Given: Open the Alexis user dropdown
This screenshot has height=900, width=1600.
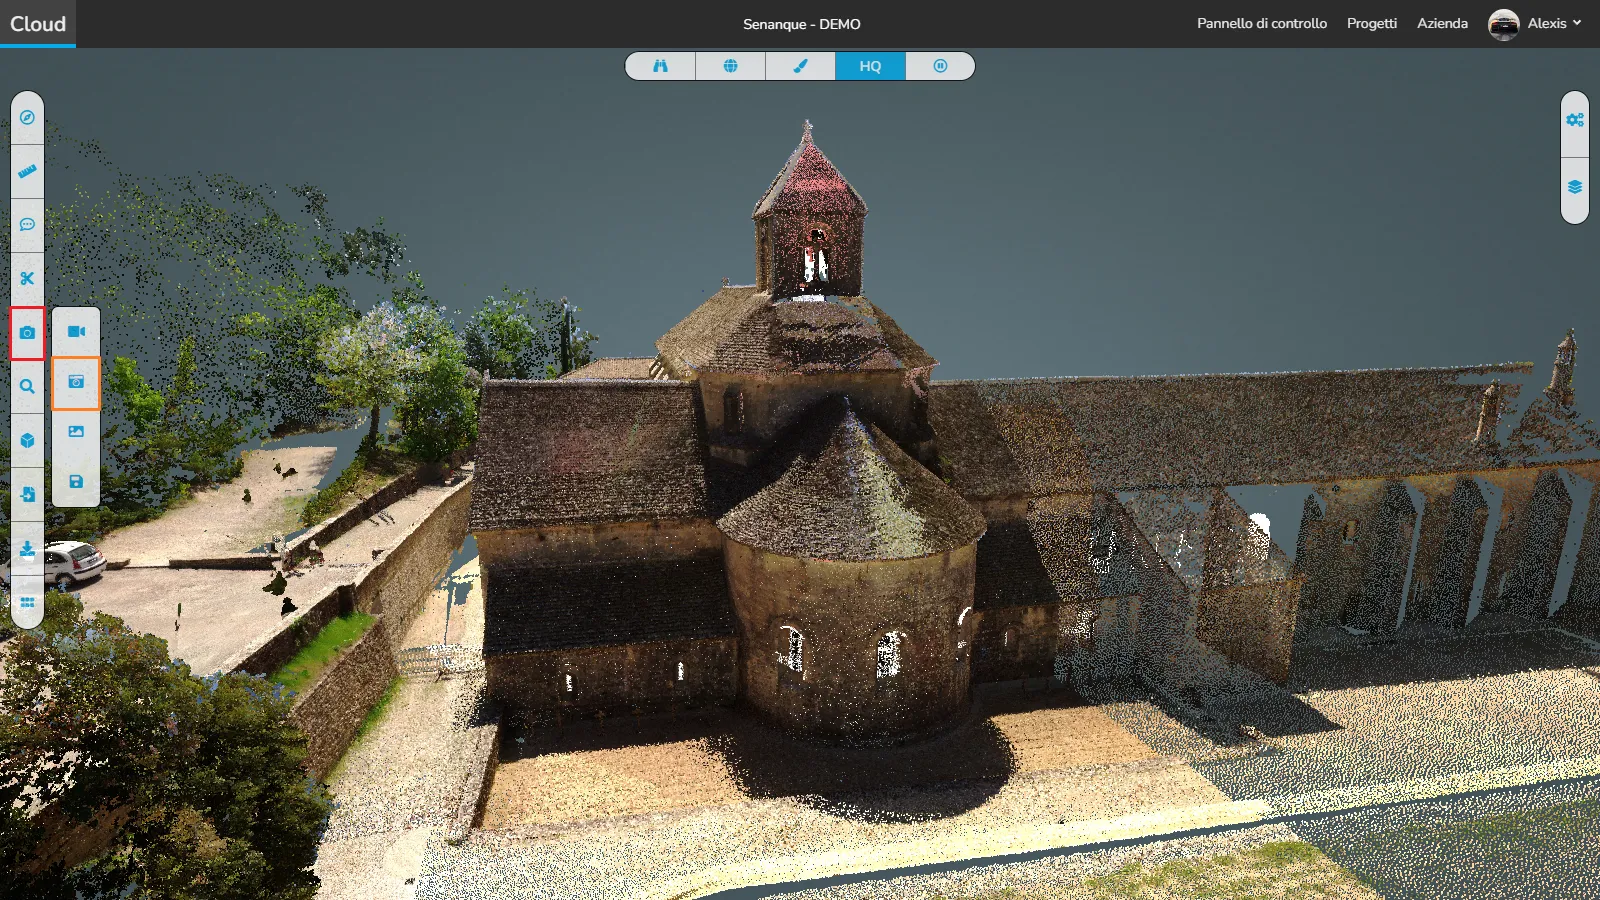Looking at the screenshot, I should tap(1554, 23).
